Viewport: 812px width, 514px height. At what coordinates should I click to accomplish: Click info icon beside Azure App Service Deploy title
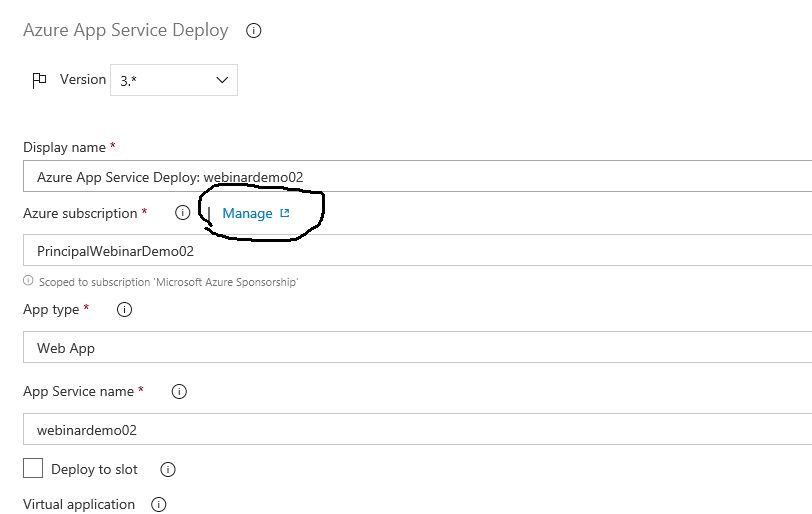(253, 31)
